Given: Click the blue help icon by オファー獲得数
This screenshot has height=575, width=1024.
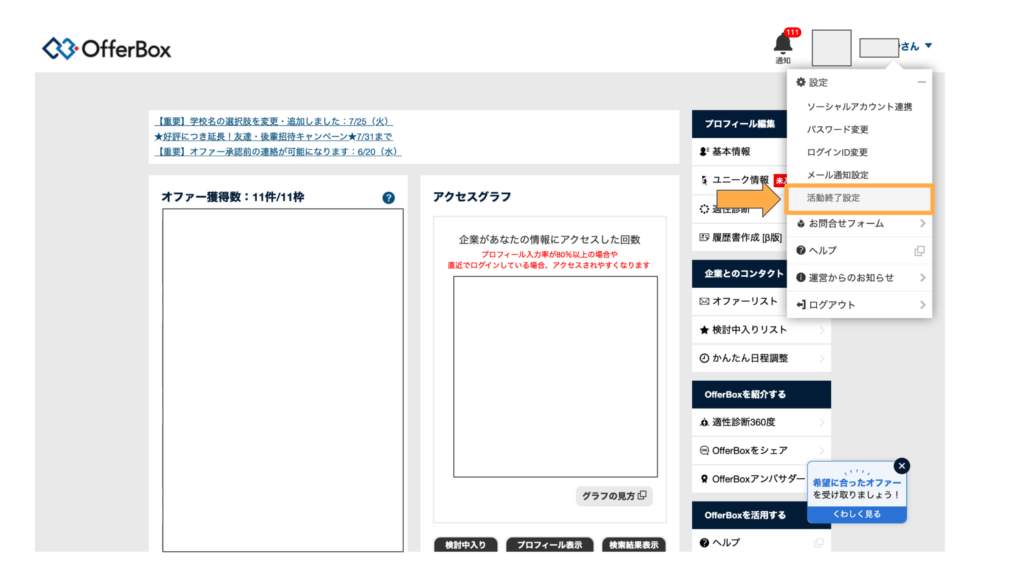Looking at the screenshot, I should tap(389, 198).
